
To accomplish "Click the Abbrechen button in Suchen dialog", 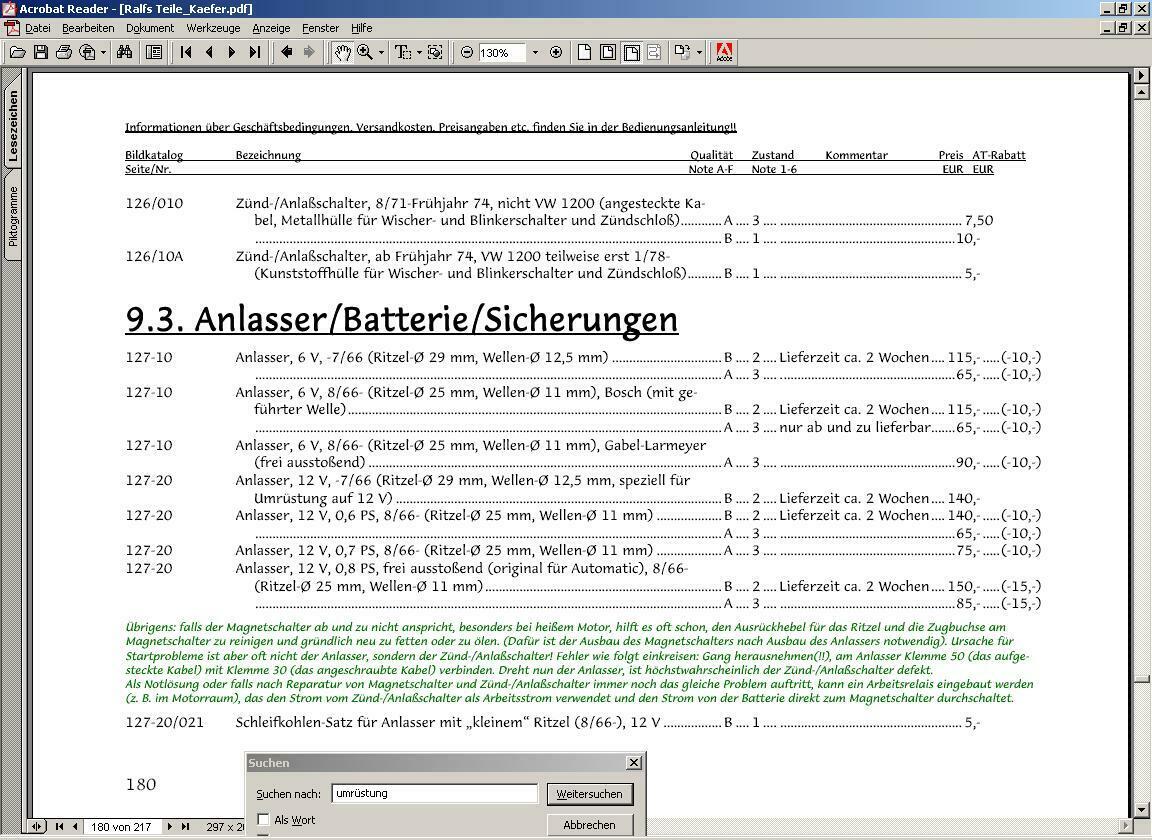I will click(x=589, y=825).
